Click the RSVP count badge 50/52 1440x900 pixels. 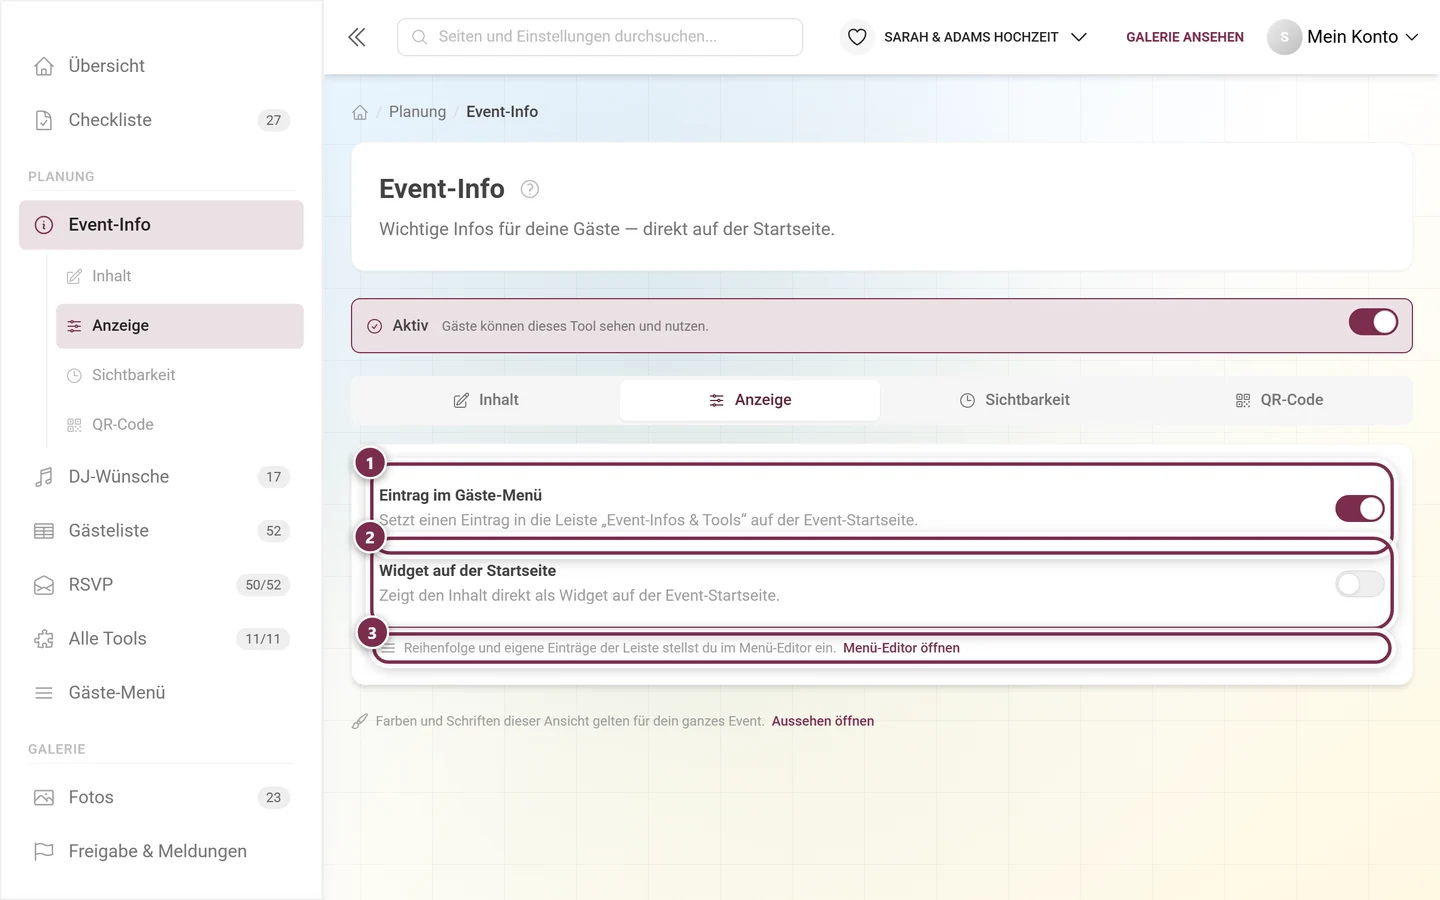coord(263,585)
